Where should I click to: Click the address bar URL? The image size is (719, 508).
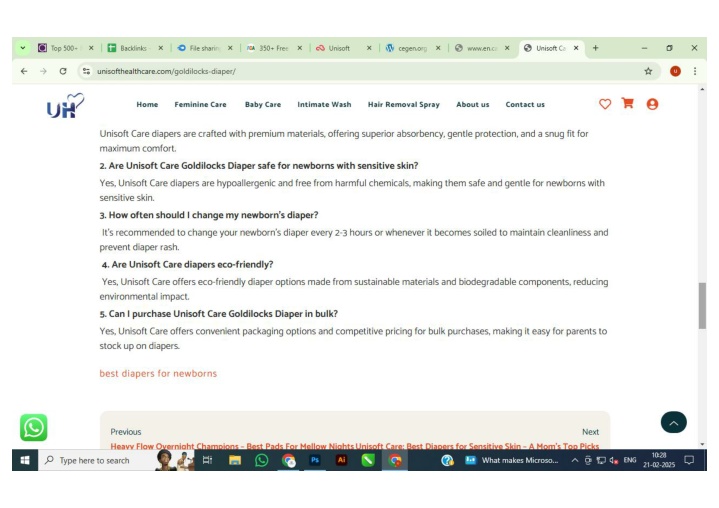tap(166, 71)
